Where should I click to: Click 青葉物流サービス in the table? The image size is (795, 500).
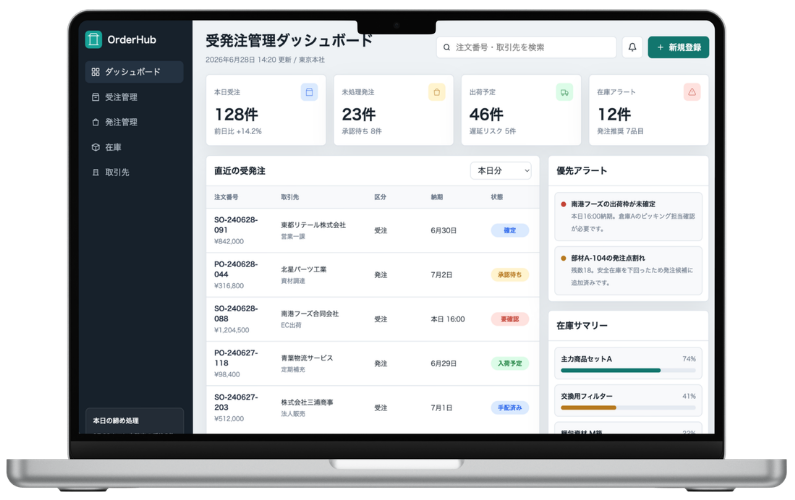tap(307, 358)
